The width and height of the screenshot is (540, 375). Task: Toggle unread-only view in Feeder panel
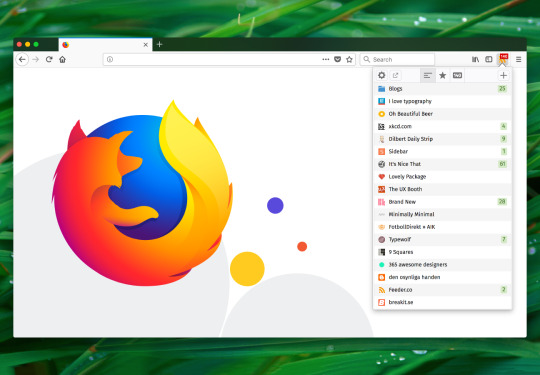coord(457,75)
